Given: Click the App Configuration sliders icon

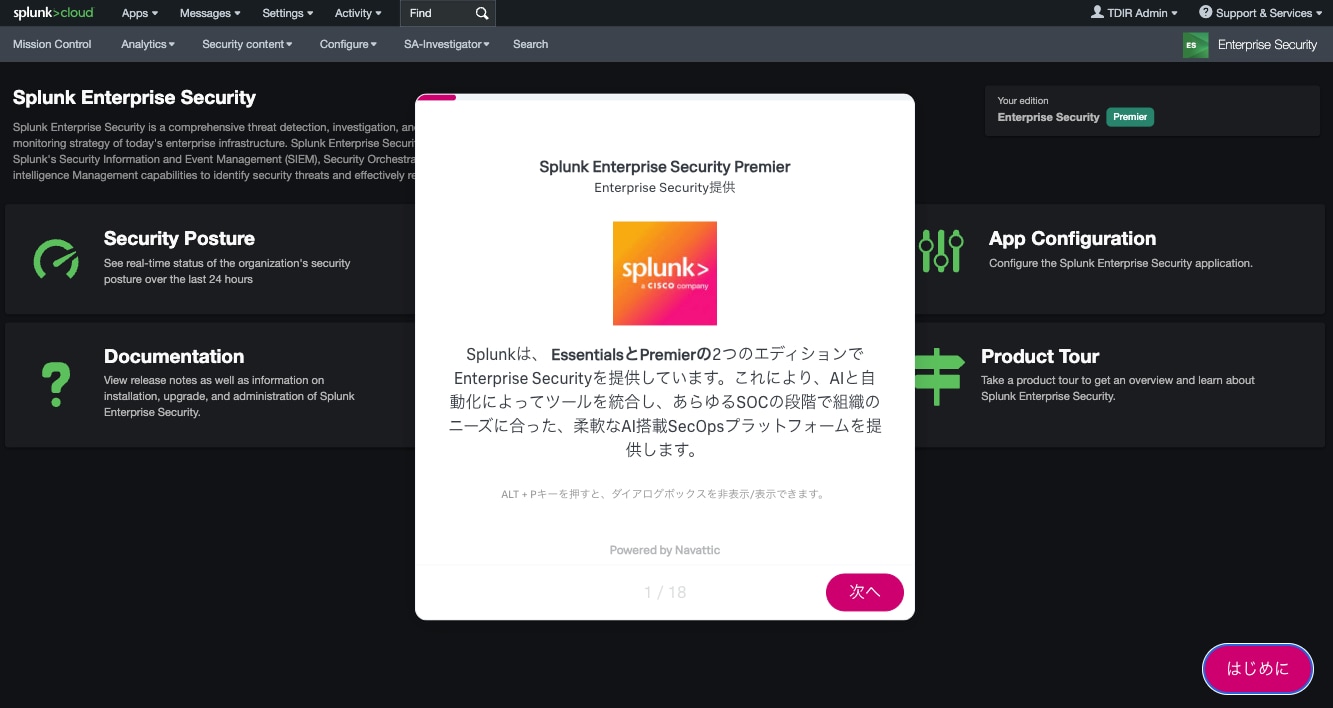Looking at the screenshot, I should [x=941, y=251].
